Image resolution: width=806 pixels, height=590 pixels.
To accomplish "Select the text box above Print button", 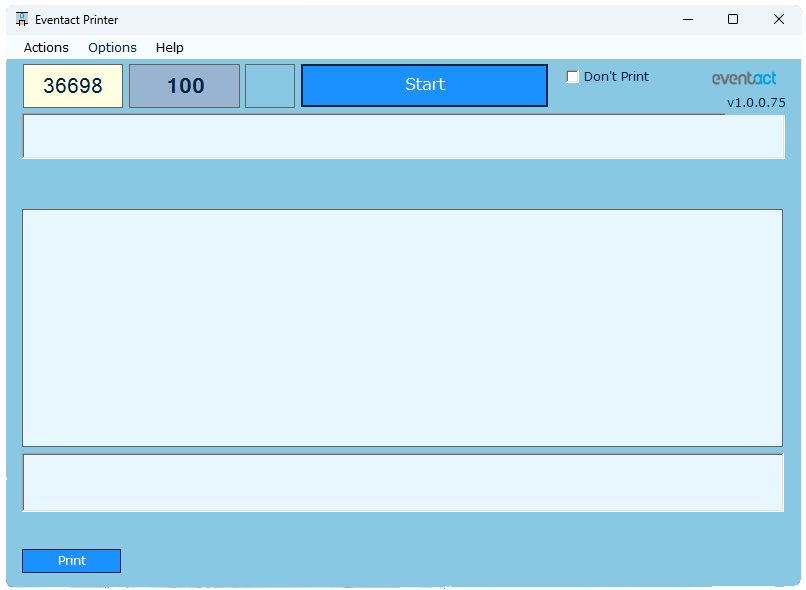I will pyautogui.click(x=402, y=483).
